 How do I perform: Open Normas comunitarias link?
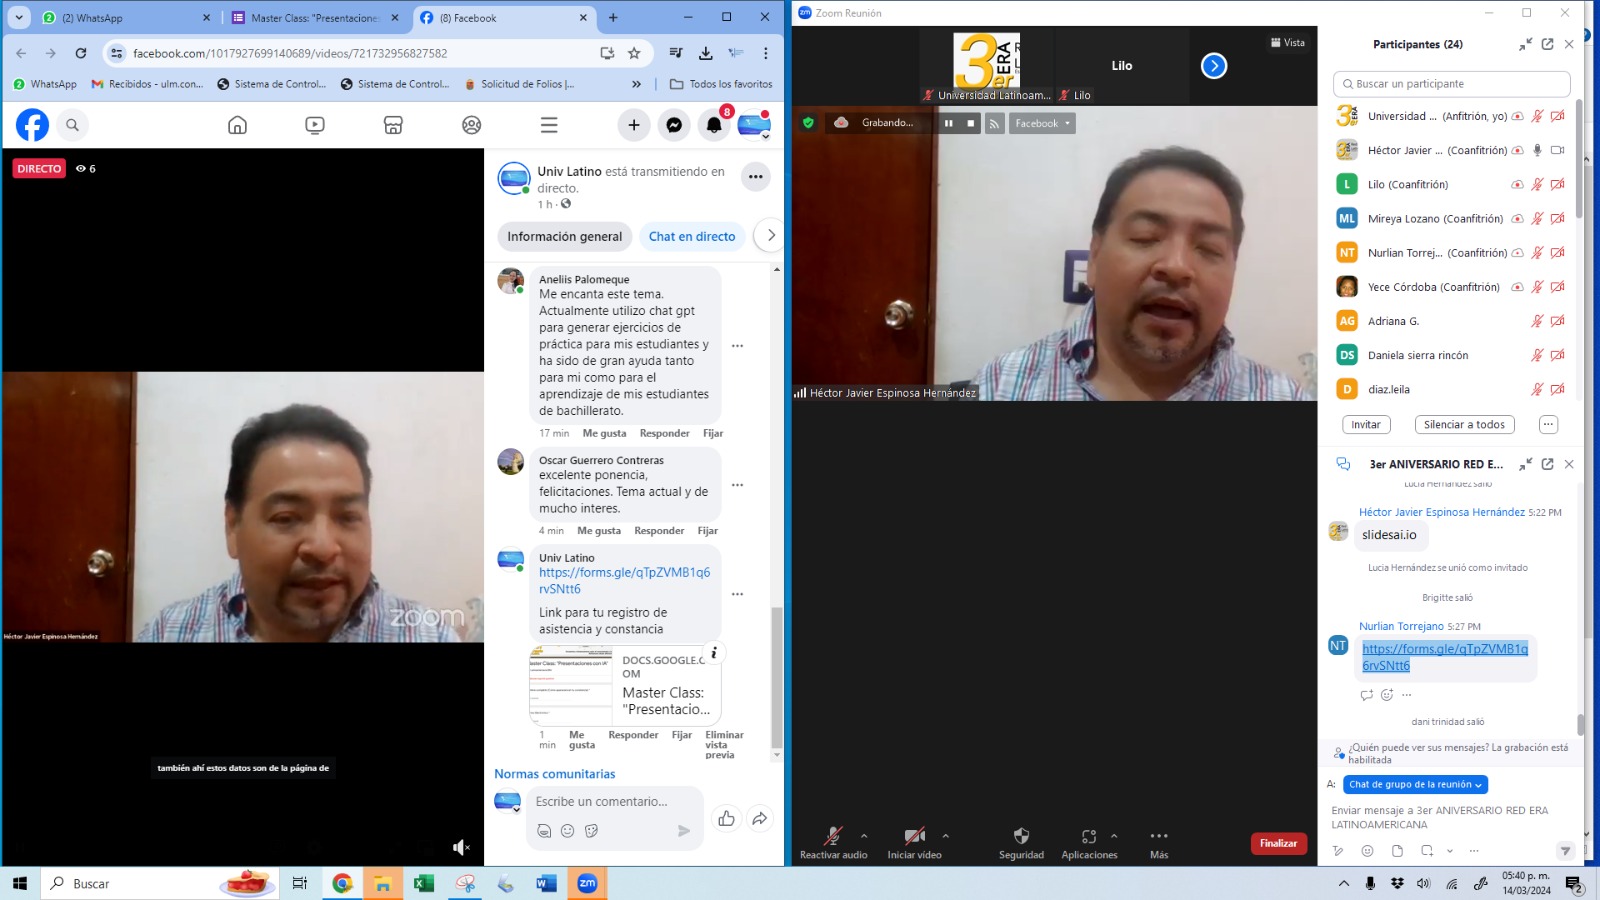(555, 774)
